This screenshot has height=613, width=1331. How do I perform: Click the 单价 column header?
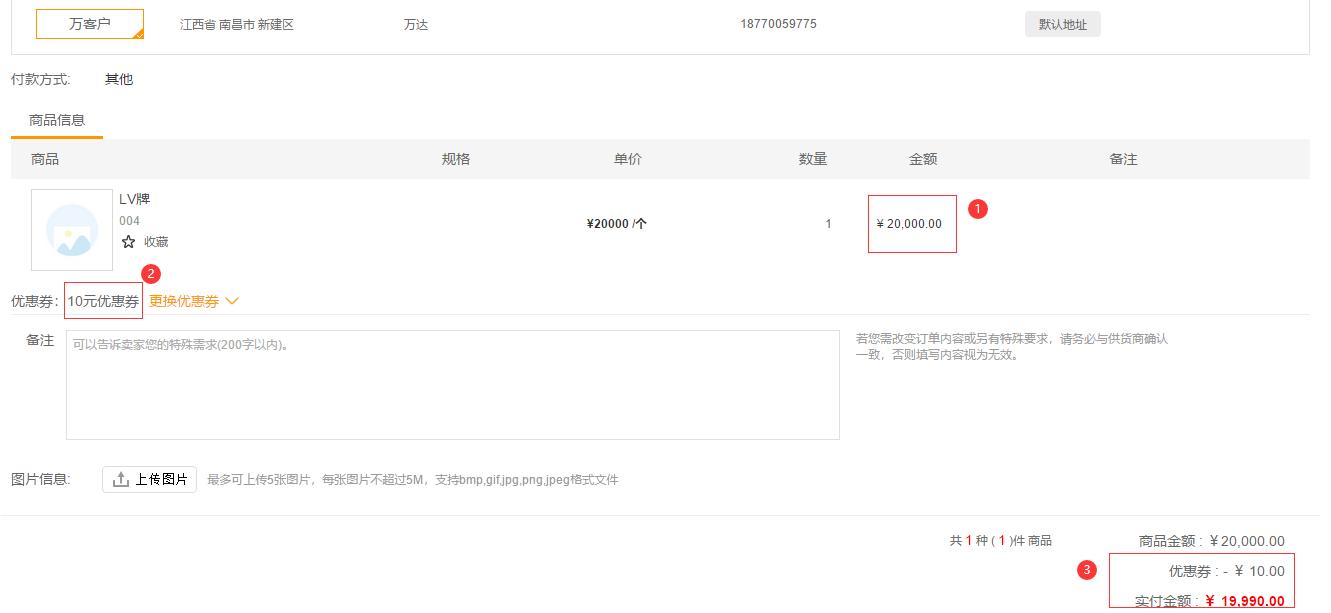pyautogui.click(x=627, y=159)
